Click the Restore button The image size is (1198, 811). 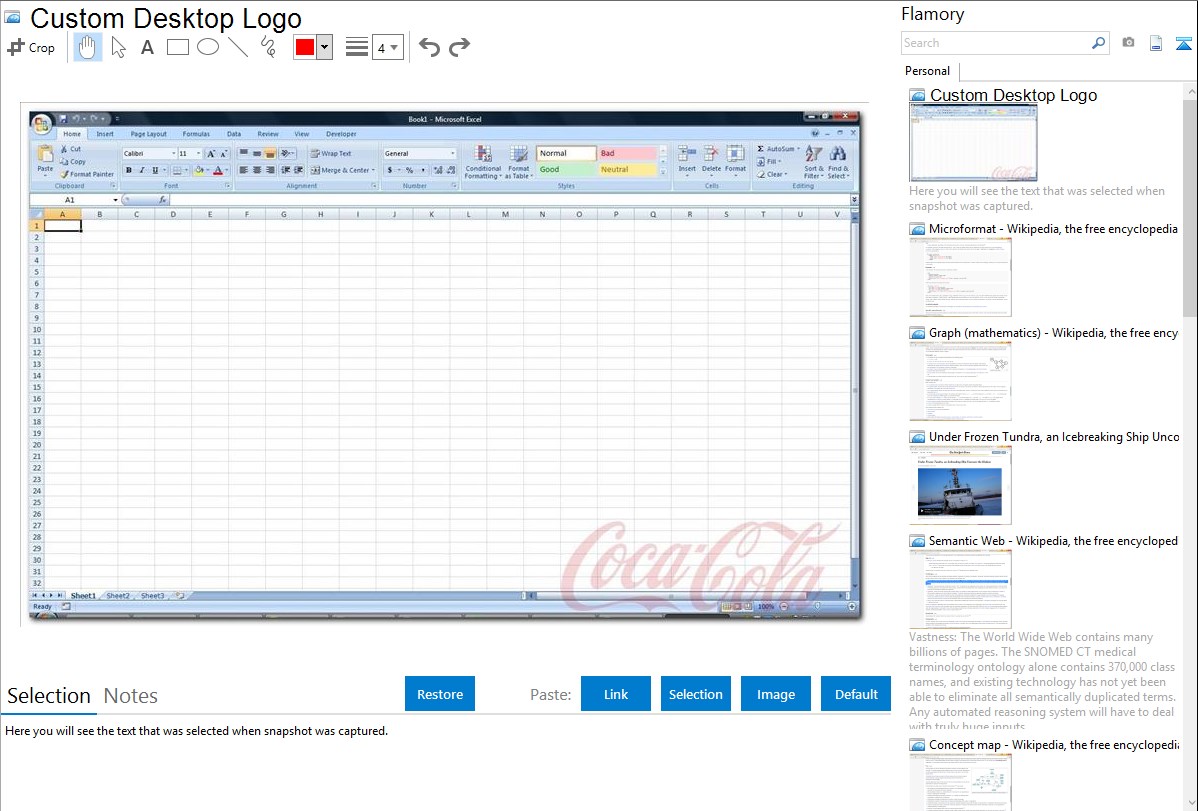click(440, 694)
